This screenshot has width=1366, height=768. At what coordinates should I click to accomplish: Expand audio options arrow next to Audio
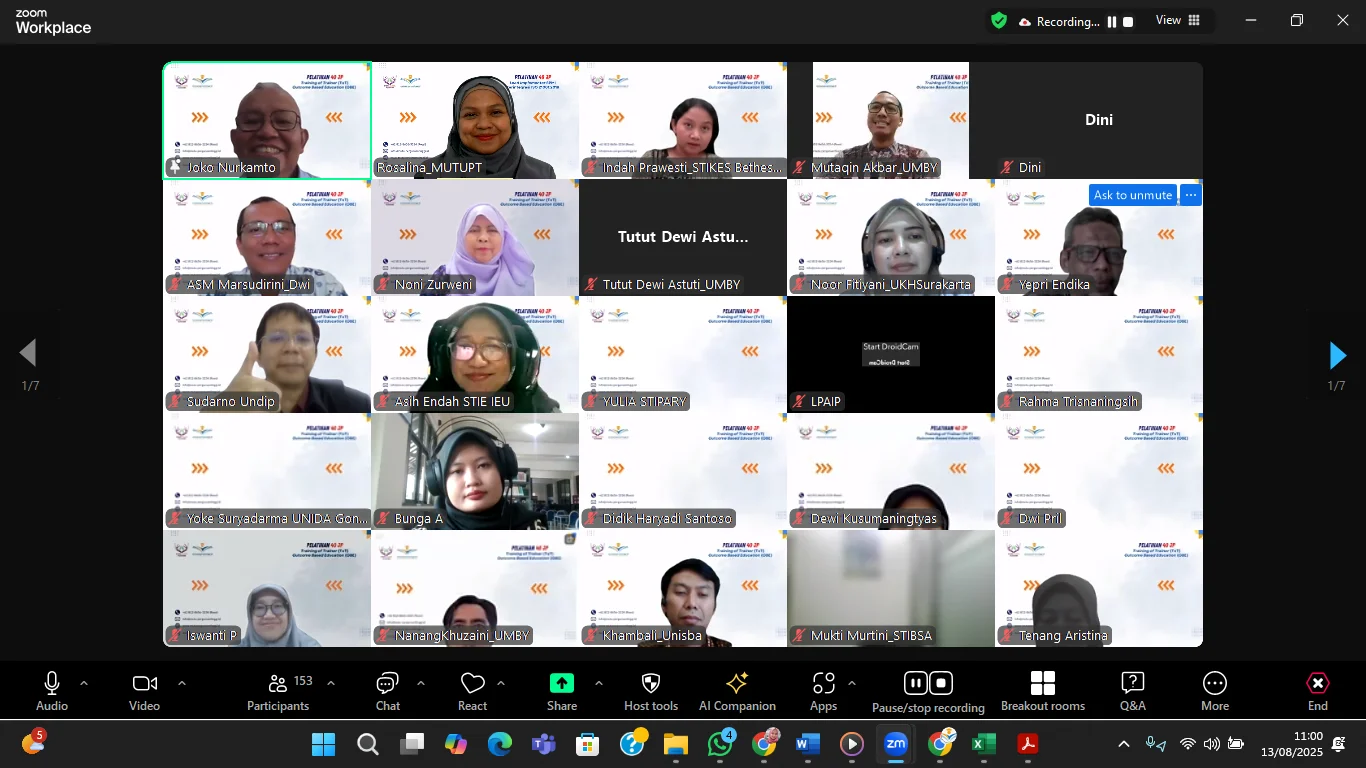[x=84, y=684]
